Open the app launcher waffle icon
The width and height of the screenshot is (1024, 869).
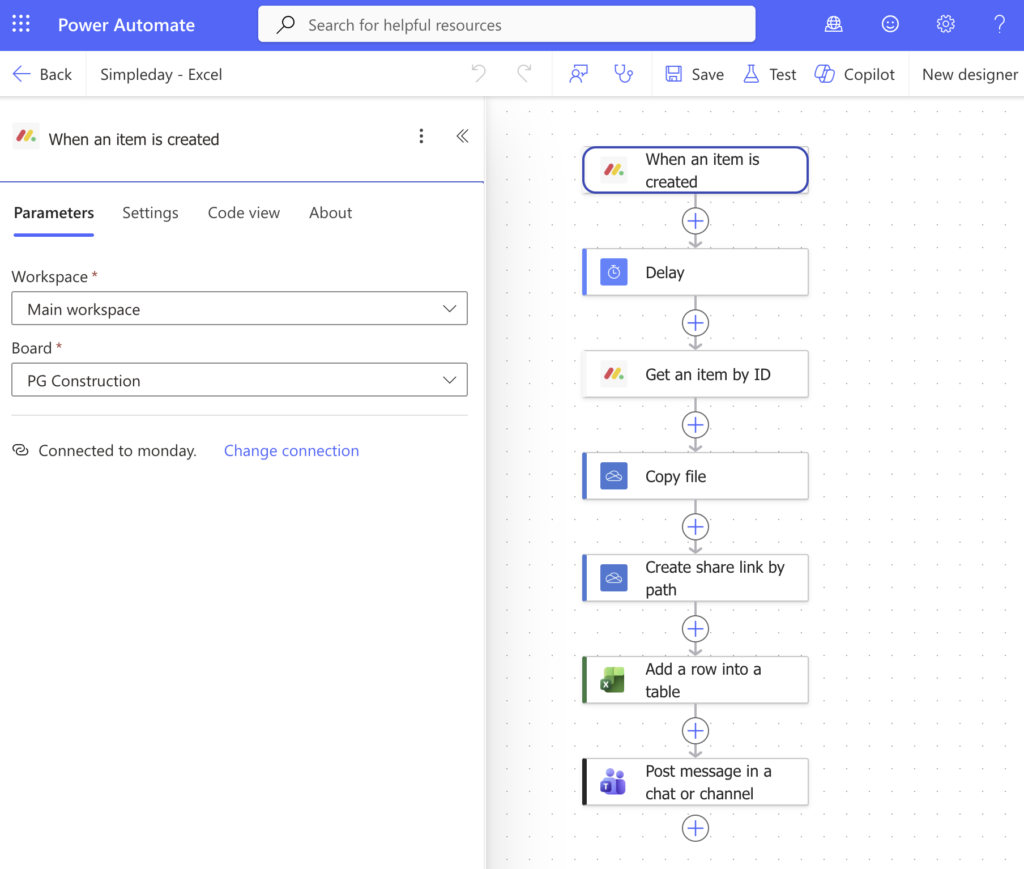[x=21, y=24]
